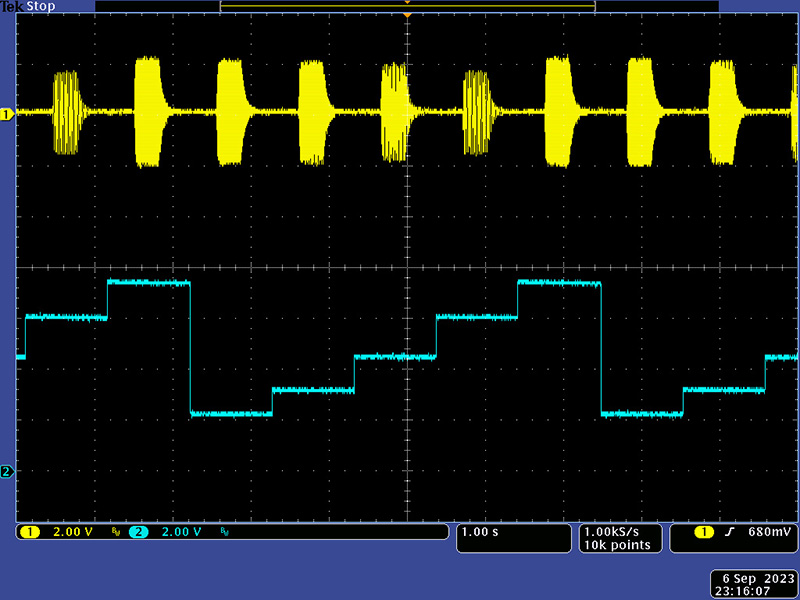
Task: Click the 1.00kS/s sample rate readout
Action: (617, 531)
